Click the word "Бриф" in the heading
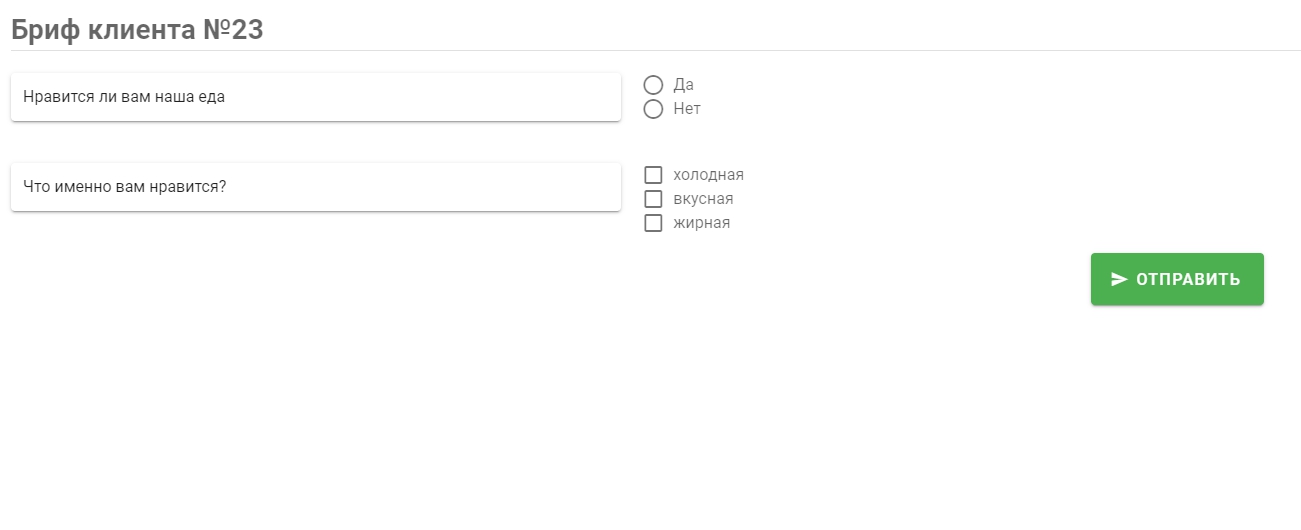 click(46, 30)
